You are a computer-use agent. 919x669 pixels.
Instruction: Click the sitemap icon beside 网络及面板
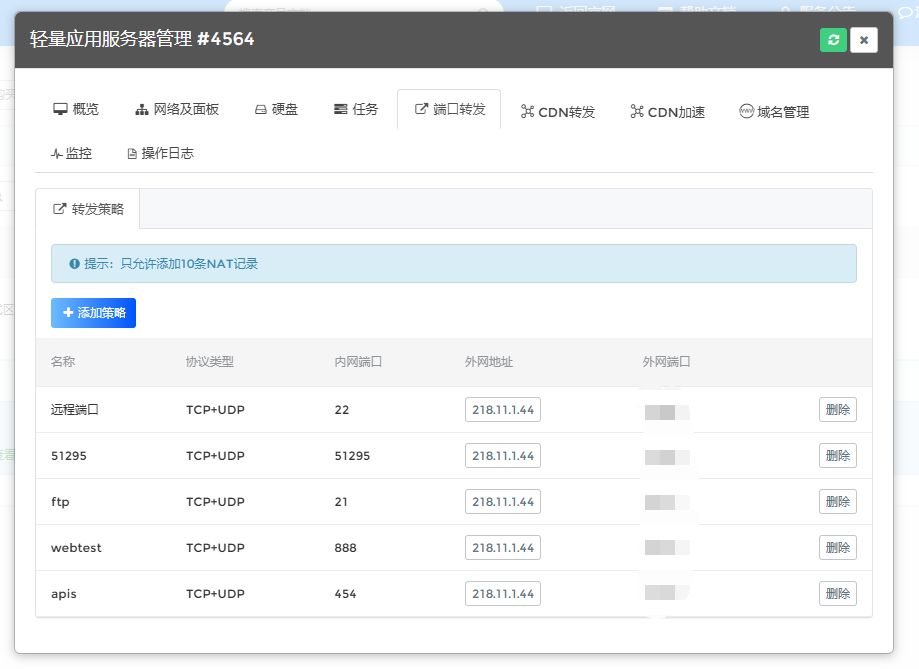[x=142, y=110]
